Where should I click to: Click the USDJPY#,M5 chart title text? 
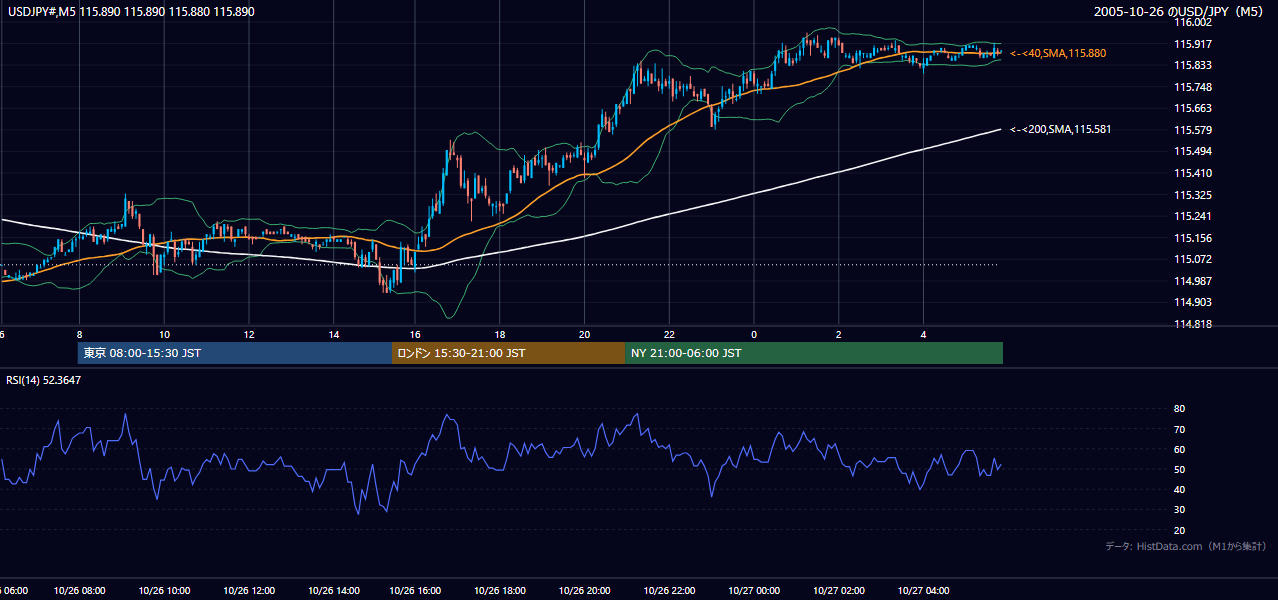coord(129,11)
